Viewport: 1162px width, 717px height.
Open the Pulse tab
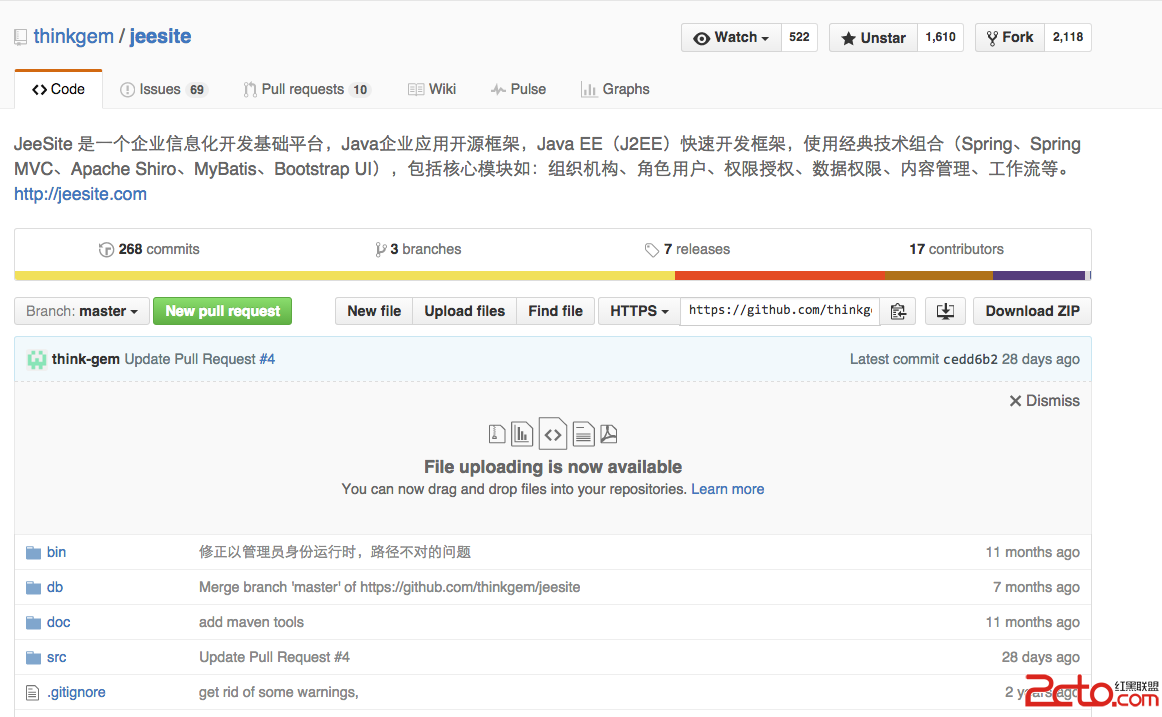pyautogui.click(x=518, y=90)
